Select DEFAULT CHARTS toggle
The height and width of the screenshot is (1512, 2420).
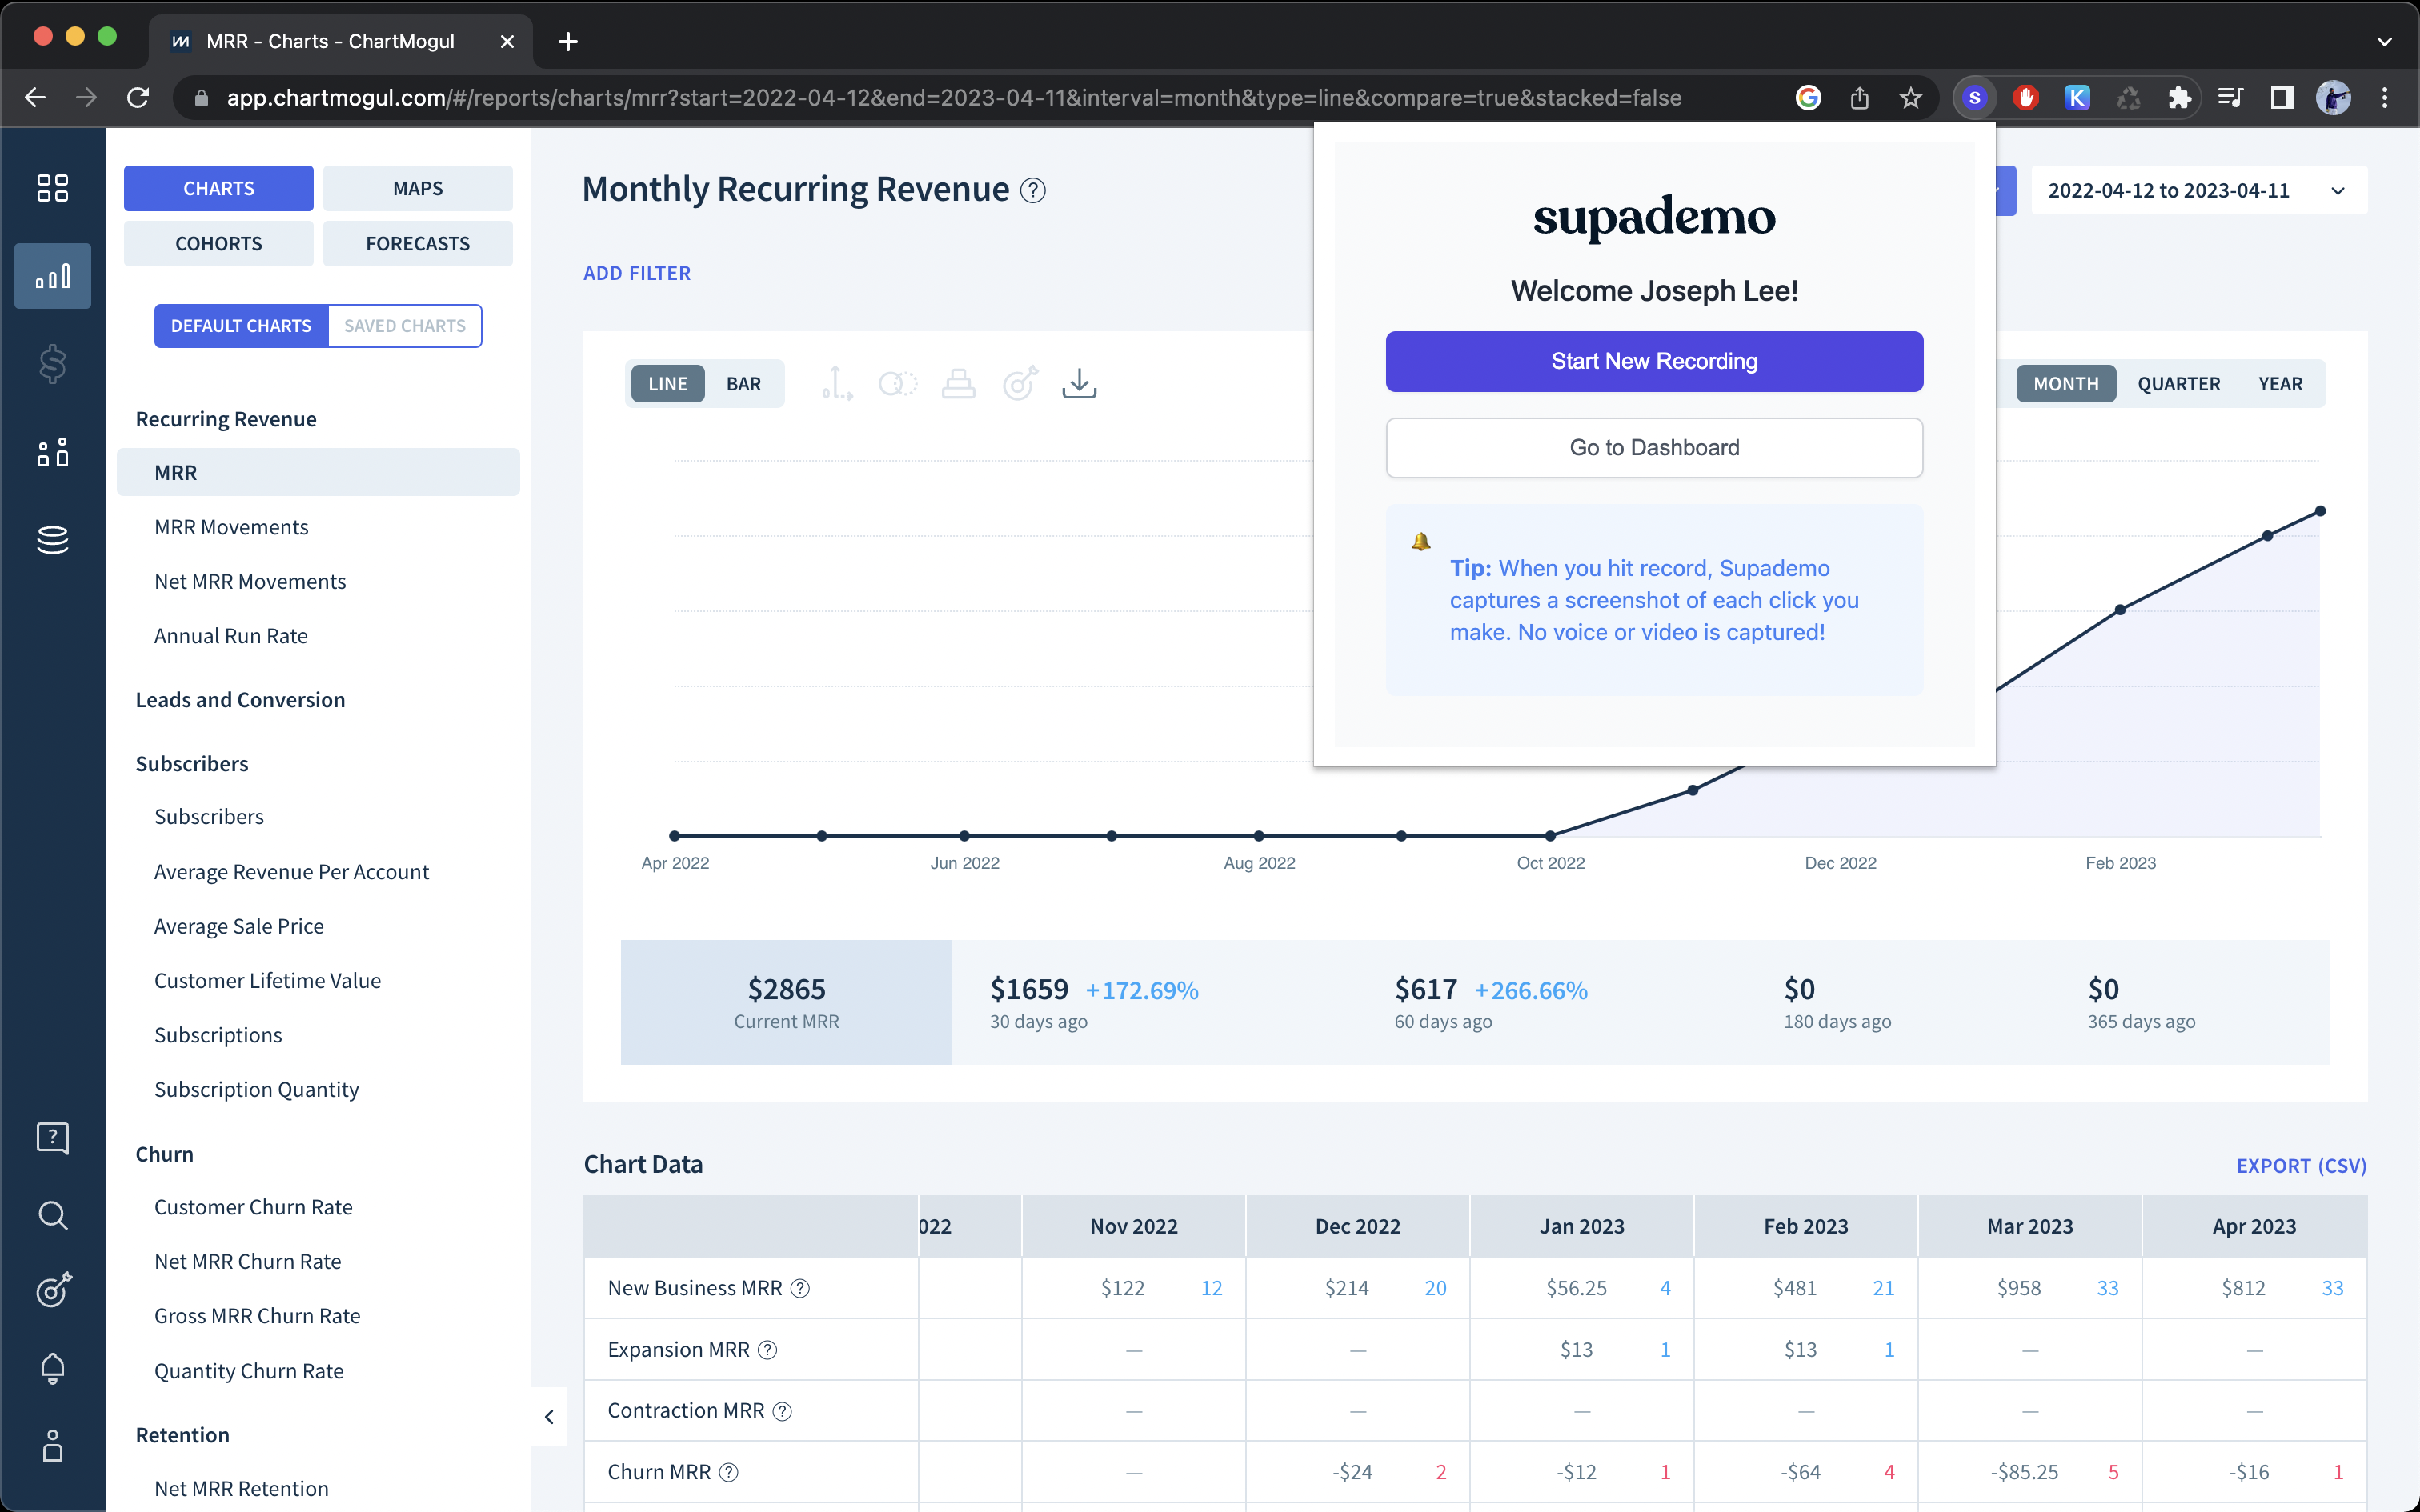coord(241,326)
